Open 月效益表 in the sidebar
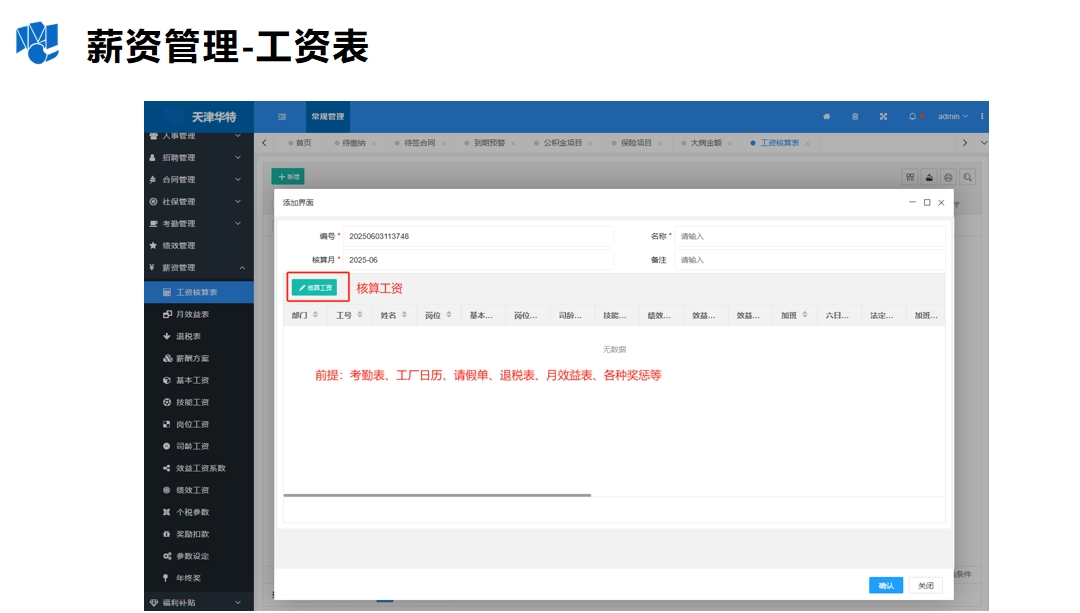This screenshot has height=613, width=1080. tap(199, 314)
